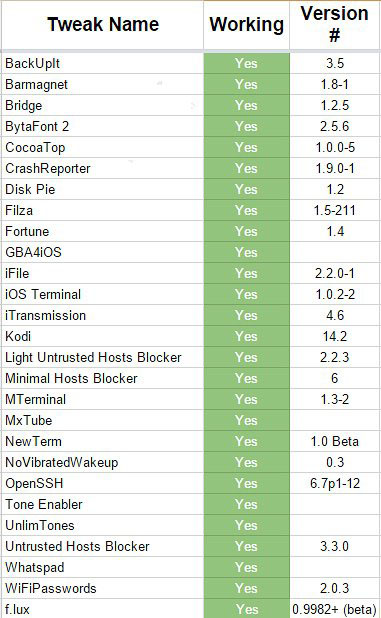Select the CrashReporter name cell
381x618 pixels.
click(102, 168)
